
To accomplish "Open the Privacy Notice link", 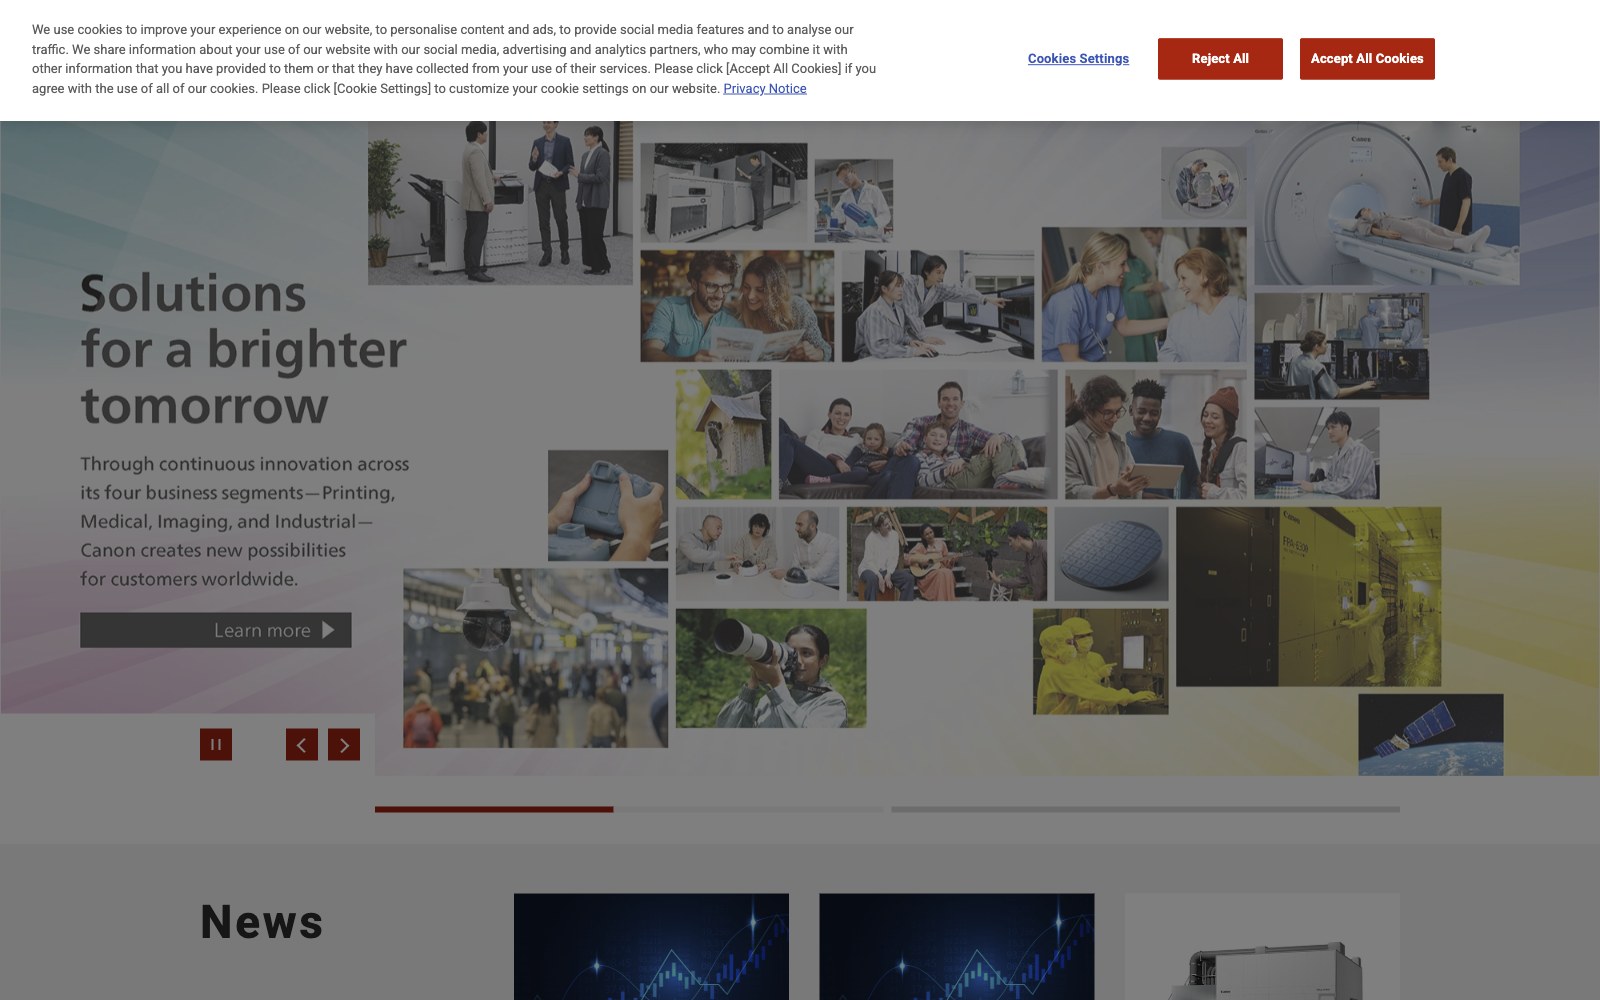I will (x=765, y=89).
